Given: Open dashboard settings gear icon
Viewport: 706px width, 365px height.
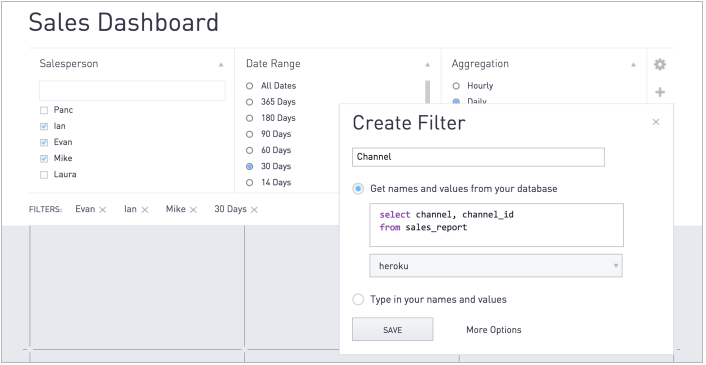Looking at the screenshot, I should pos(660,64).
